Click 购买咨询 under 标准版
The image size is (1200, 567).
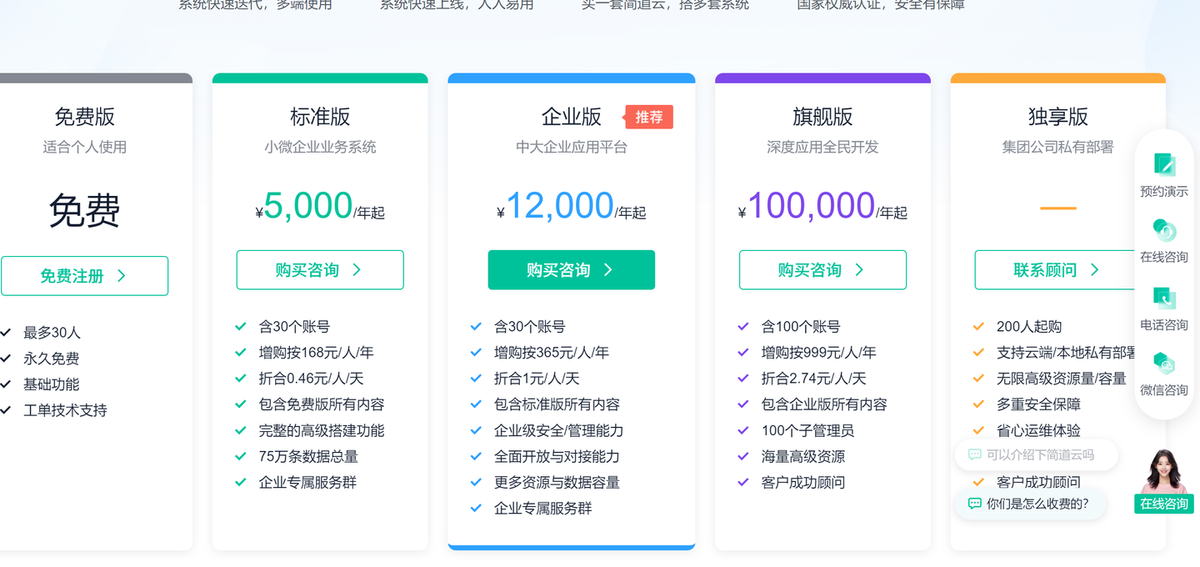point(320,270)
